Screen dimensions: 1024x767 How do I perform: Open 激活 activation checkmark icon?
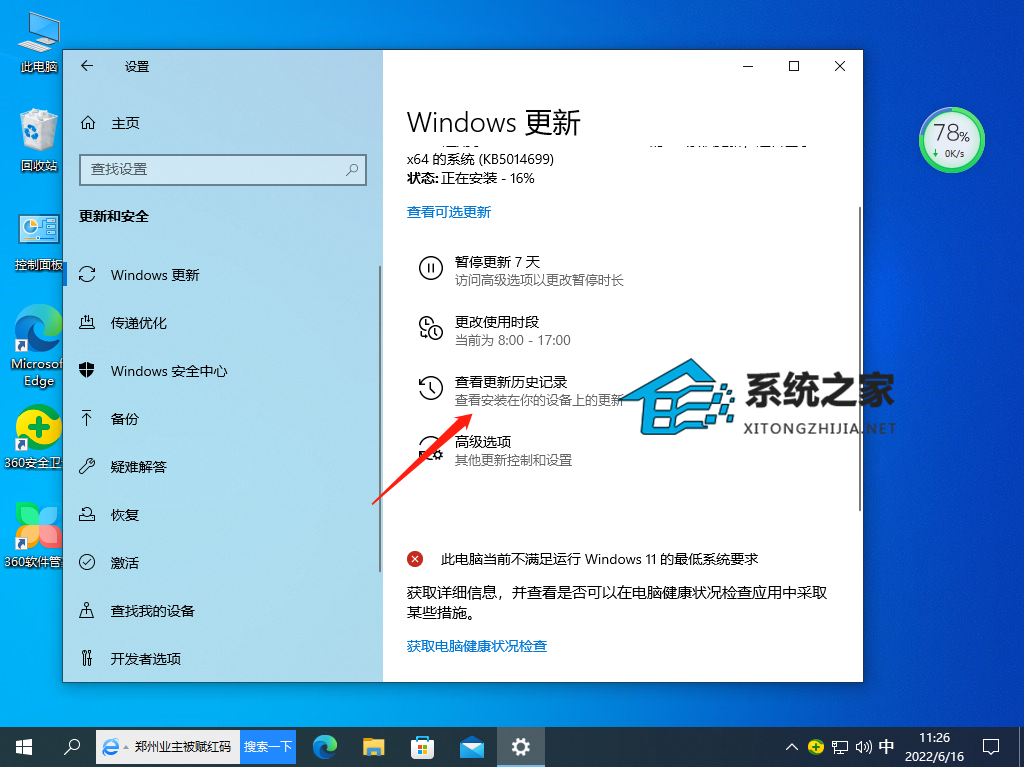tap(88, 563)
